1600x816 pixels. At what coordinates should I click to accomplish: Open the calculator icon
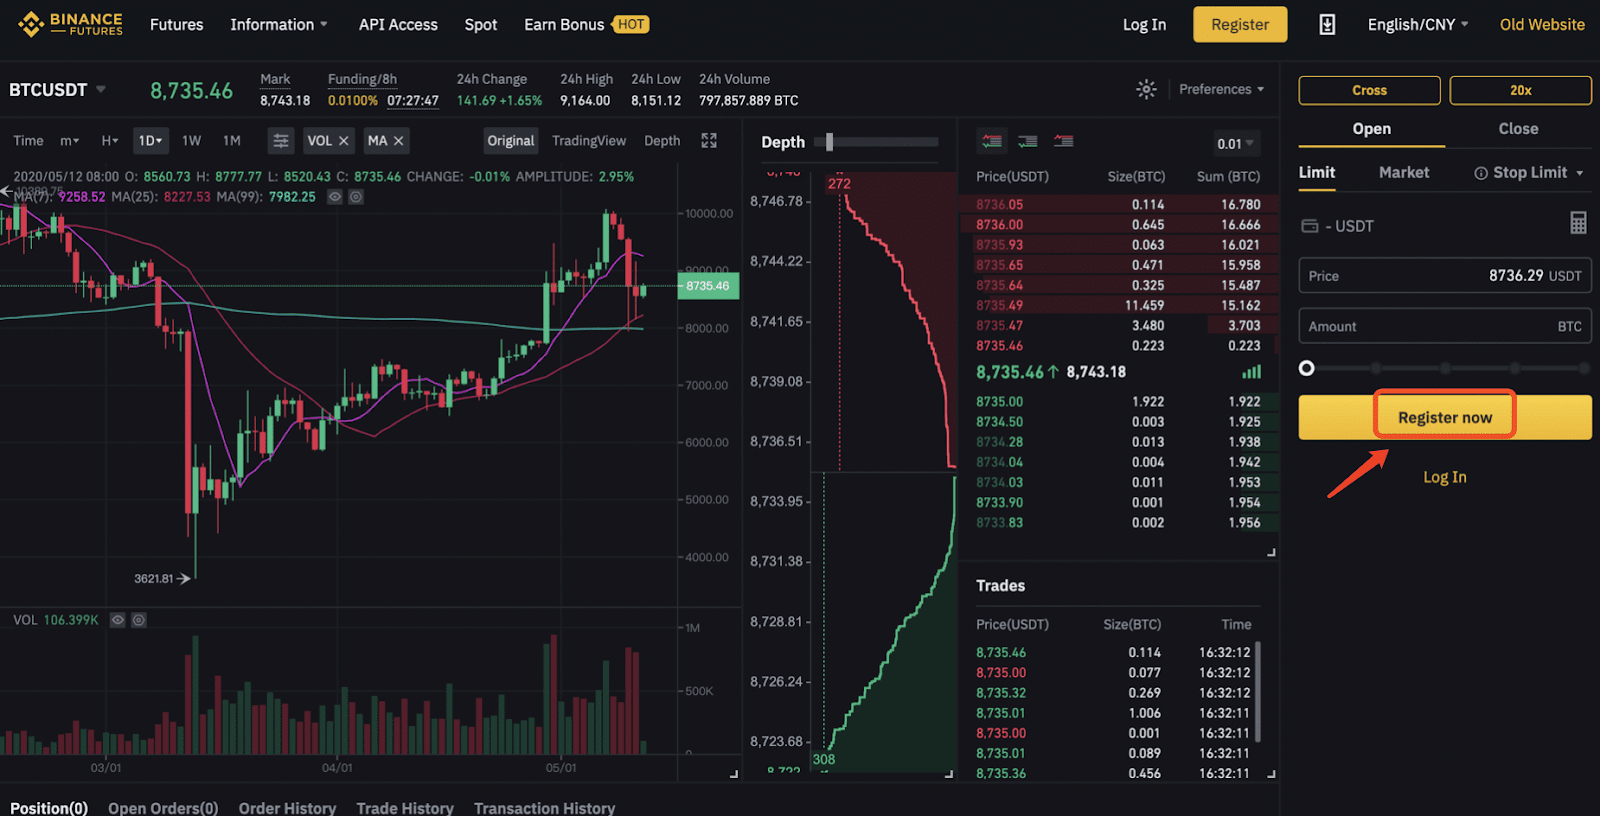coord(1578,223)
